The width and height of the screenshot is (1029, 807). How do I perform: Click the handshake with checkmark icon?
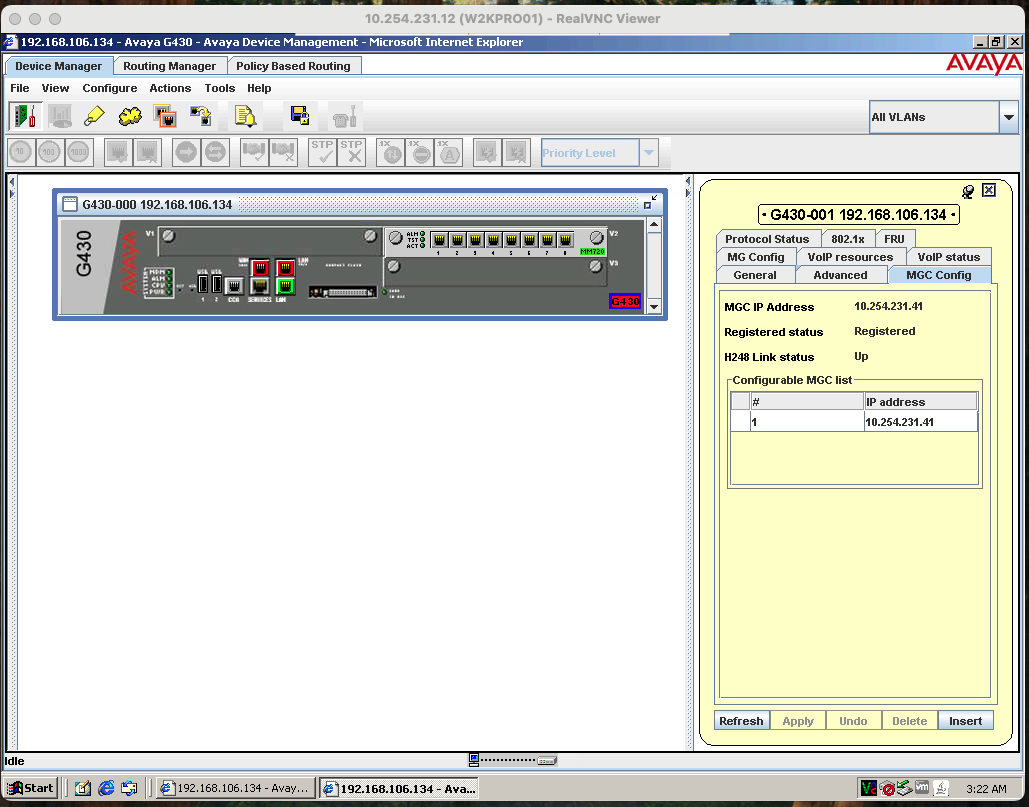(x=254, y=152)
